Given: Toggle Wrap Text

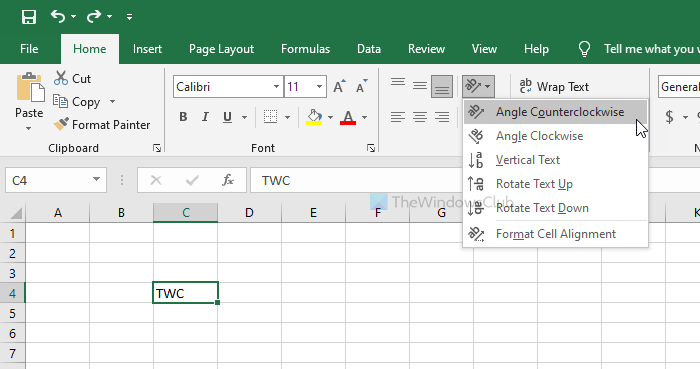Looking at the screenshot, I should 554,87.
